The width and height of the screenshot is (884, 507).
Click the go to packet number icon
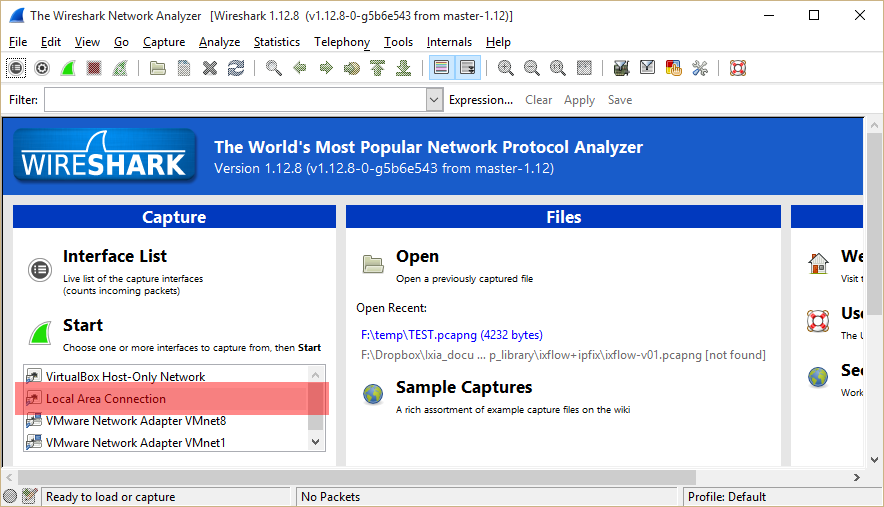[352, 68]
